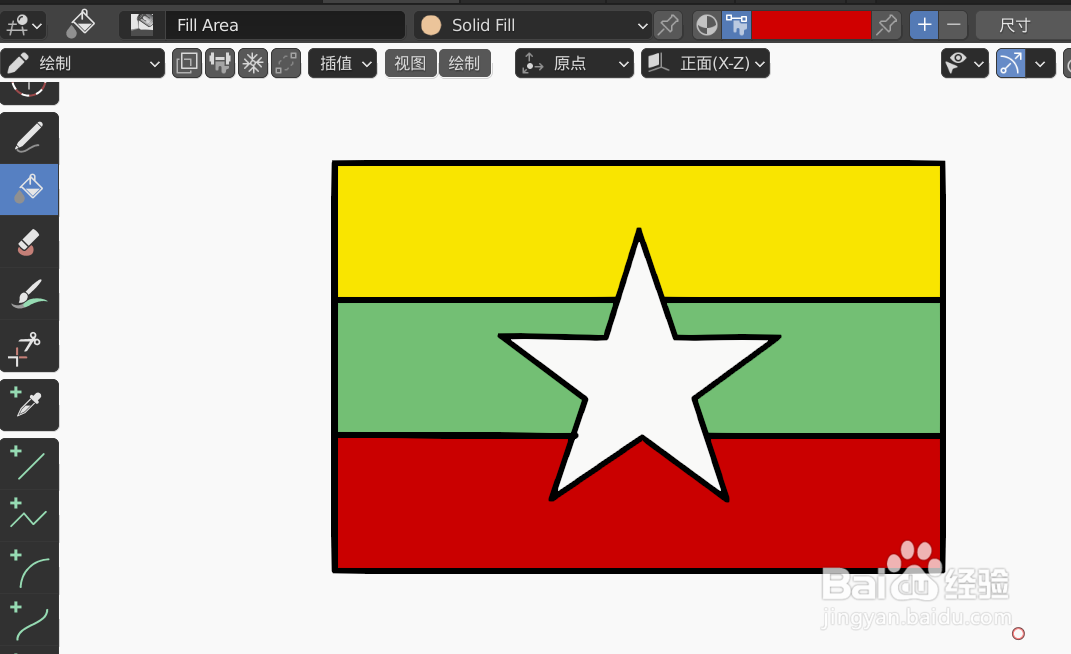The height and width of the screenshot is (654, 1071).
Task: Toggle selectability and visibility eye icon
Action: coord(956,64)
